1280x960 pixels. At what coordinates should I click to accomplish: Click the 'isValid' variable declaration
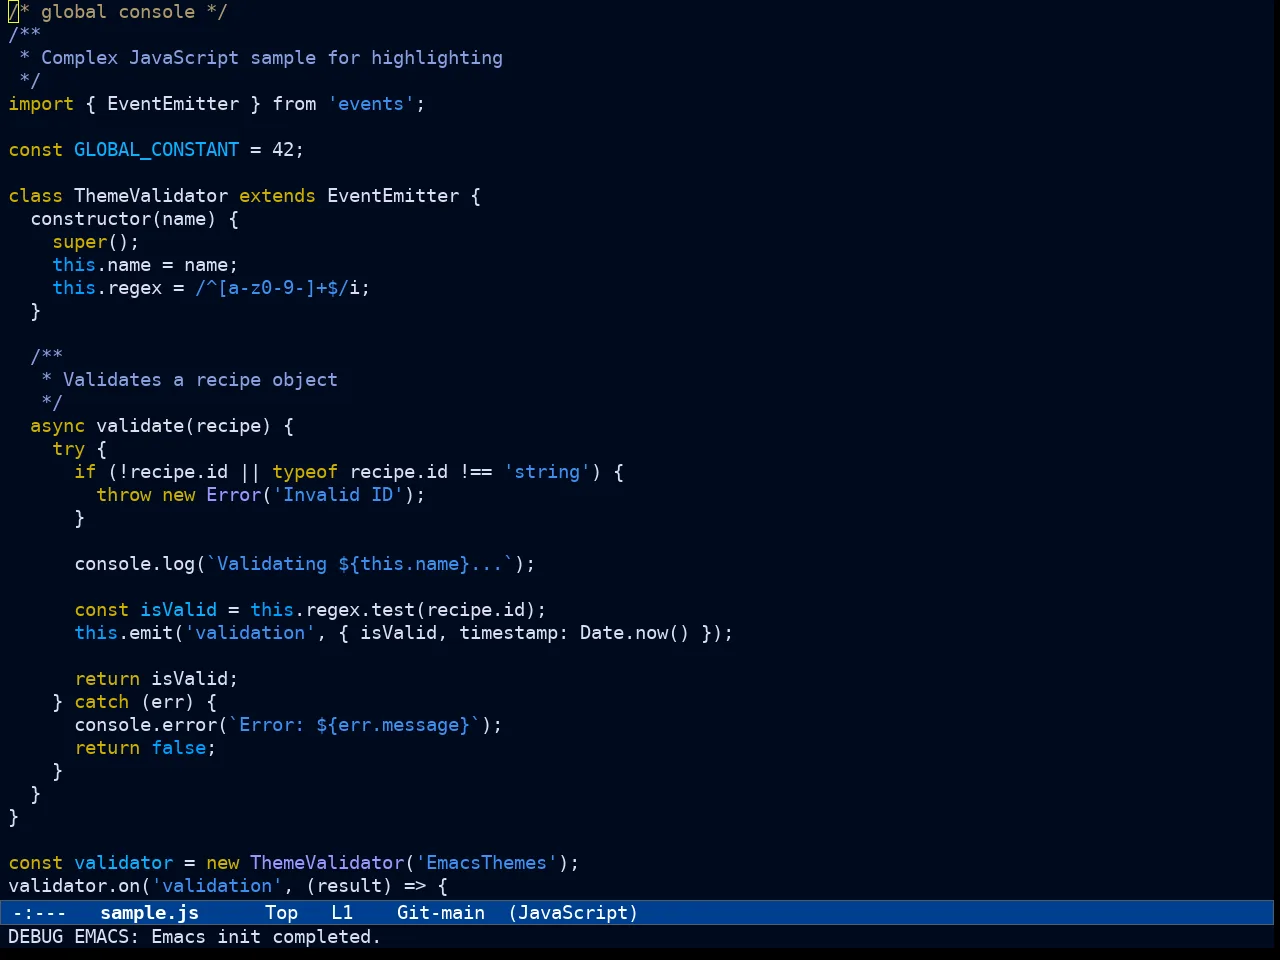coord(179,610)
